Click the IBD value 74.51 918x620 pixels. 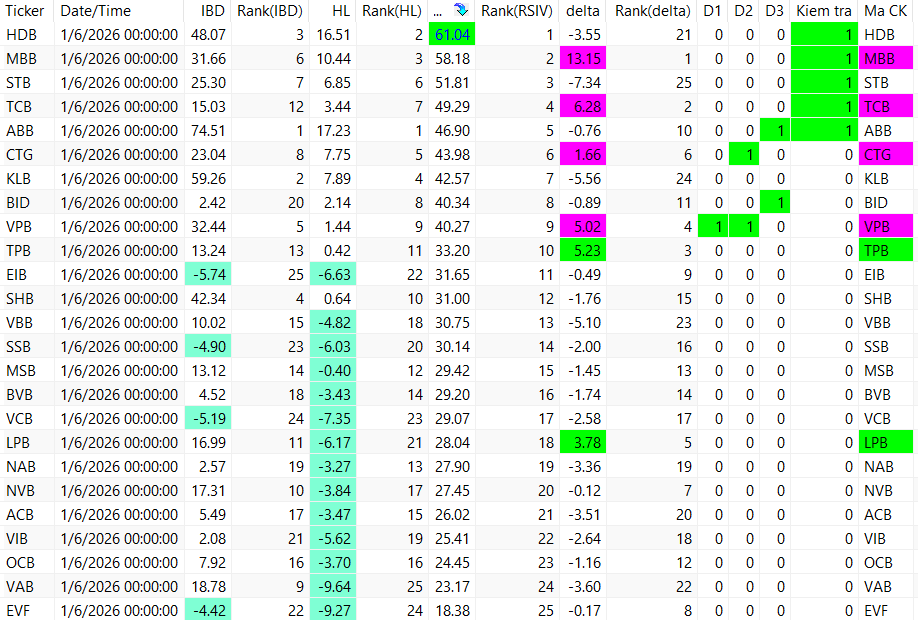click(x=208, y=131)
